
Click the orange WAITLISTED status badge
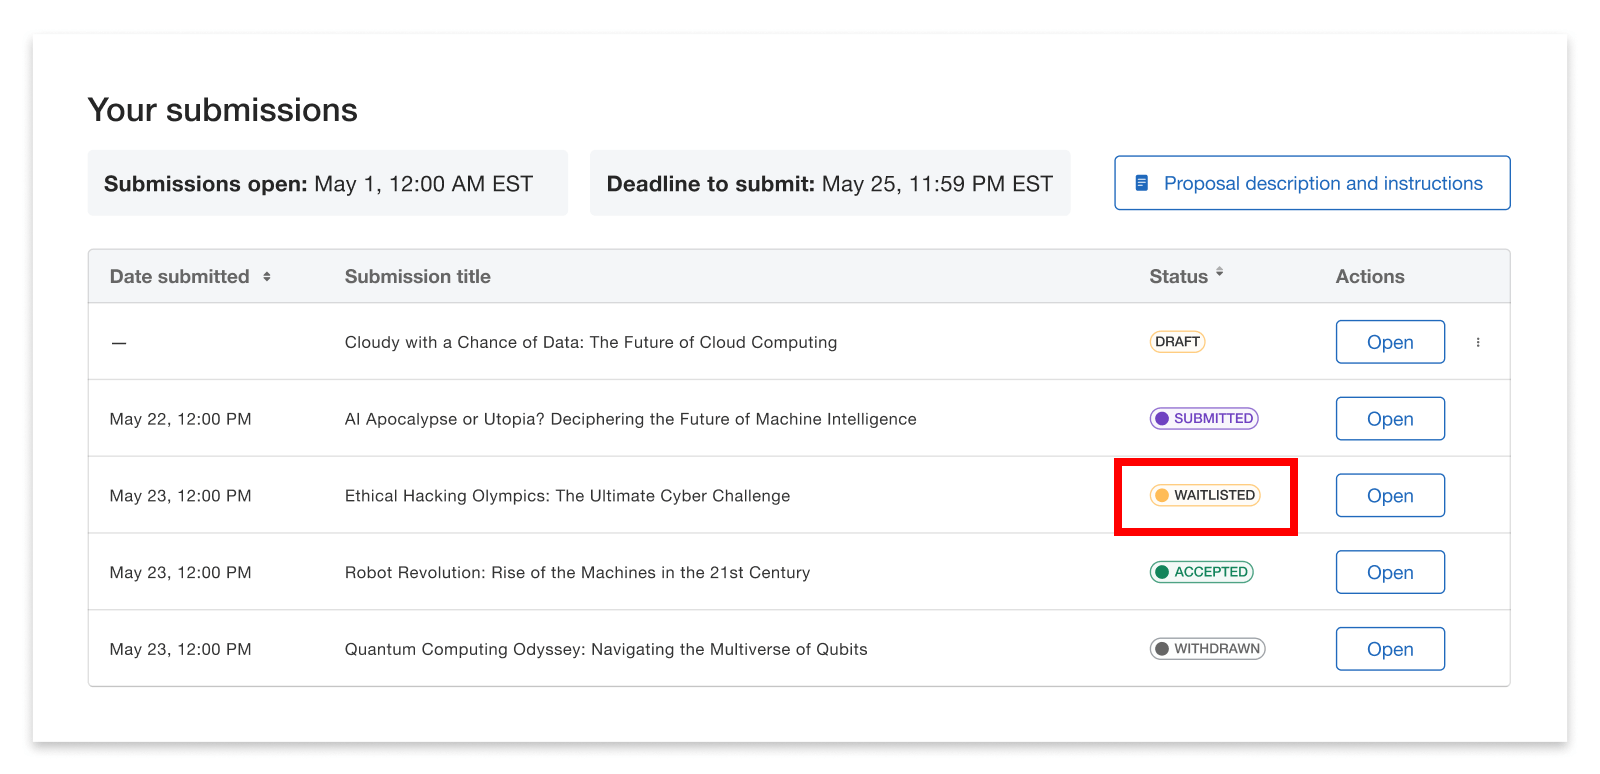click(x=1205, y=495)
